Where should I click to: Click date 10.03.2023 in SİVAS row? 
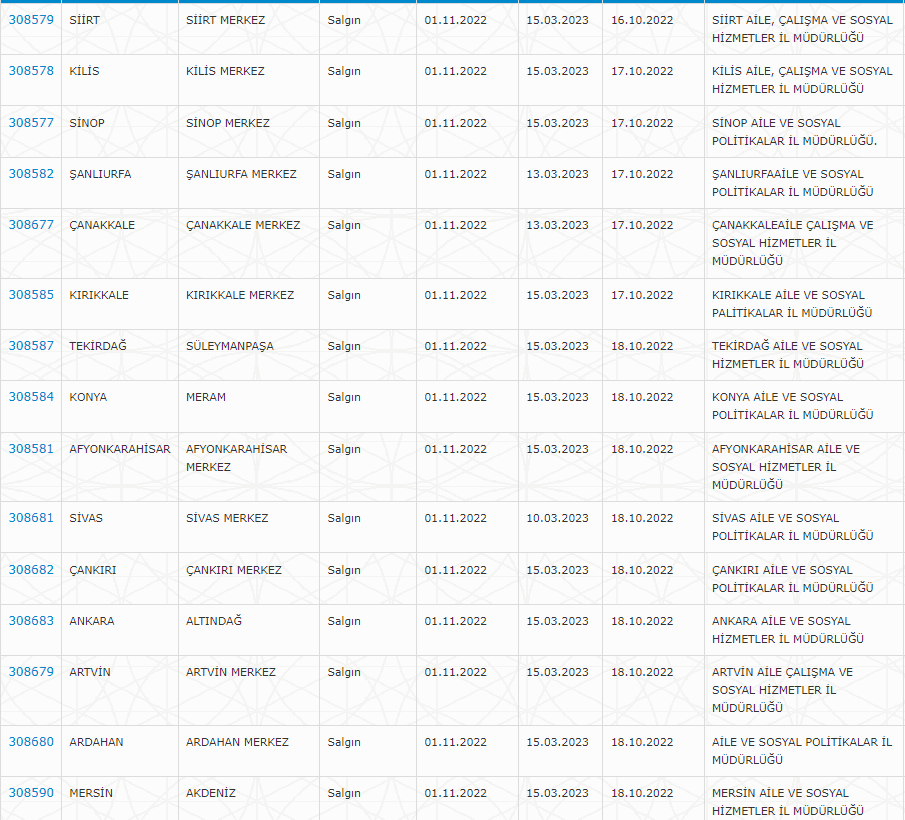click(557, 518)
